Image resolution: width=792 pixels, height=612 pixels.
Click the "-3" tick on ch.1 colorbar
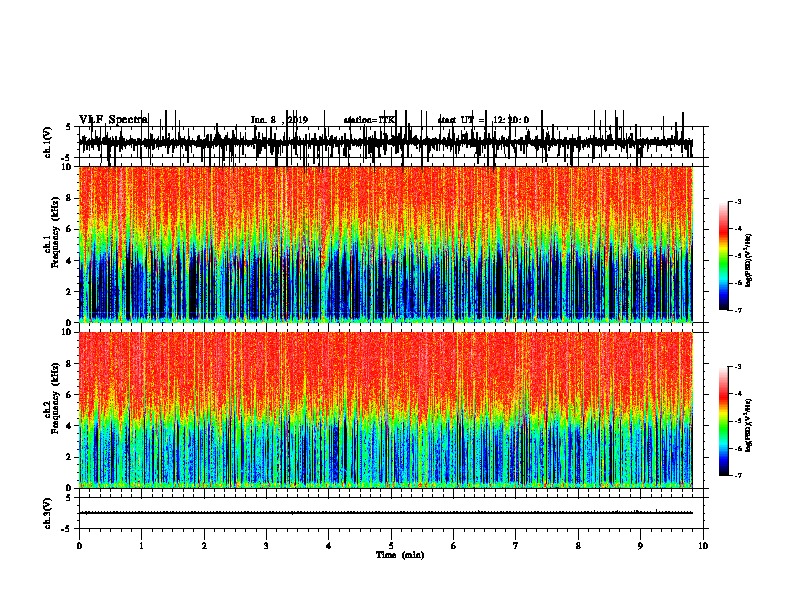(x=738, y=202)
